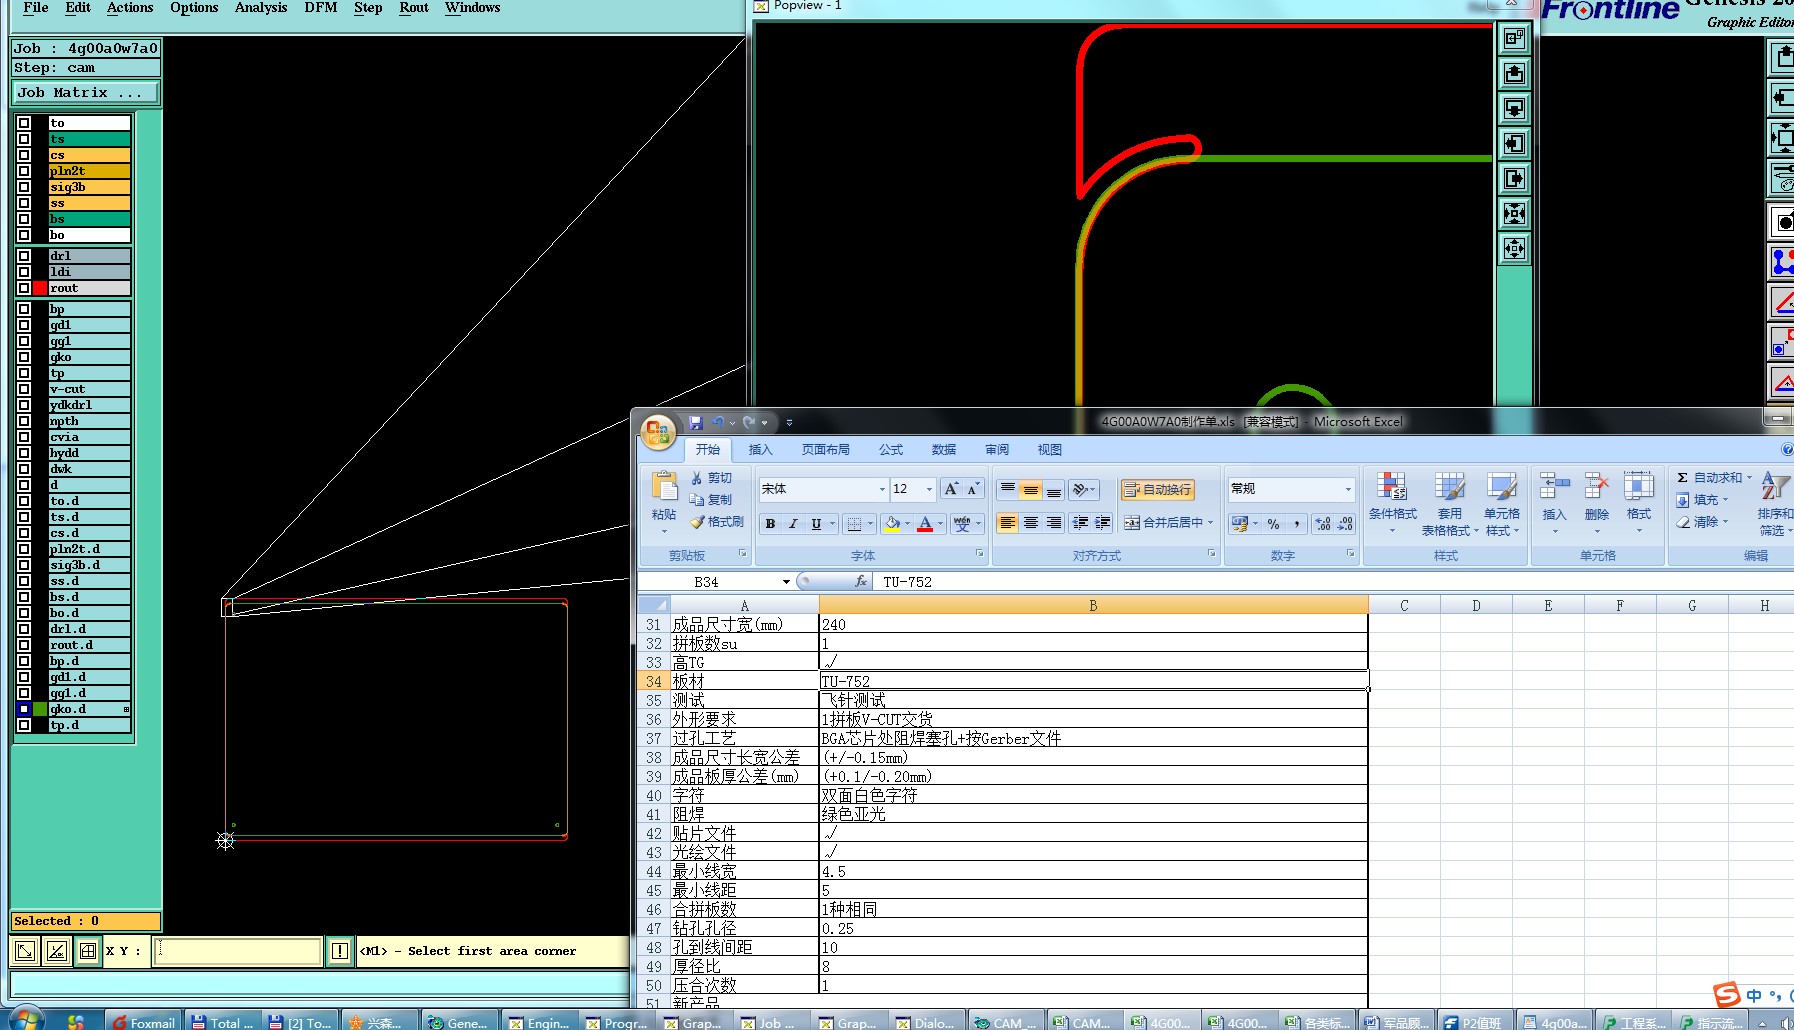Click the 自动换行 wrap text button
1794x1030 pixels.
(x=1157, y=489)
